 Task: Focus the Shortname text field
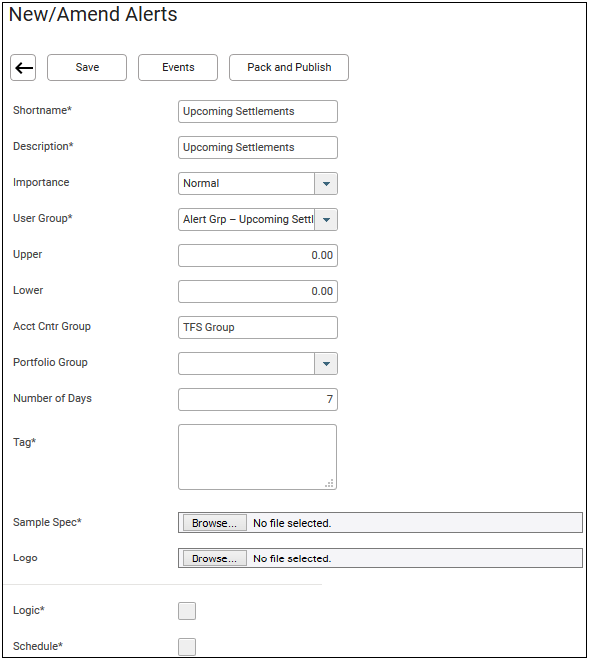click(x=258, y=111)
